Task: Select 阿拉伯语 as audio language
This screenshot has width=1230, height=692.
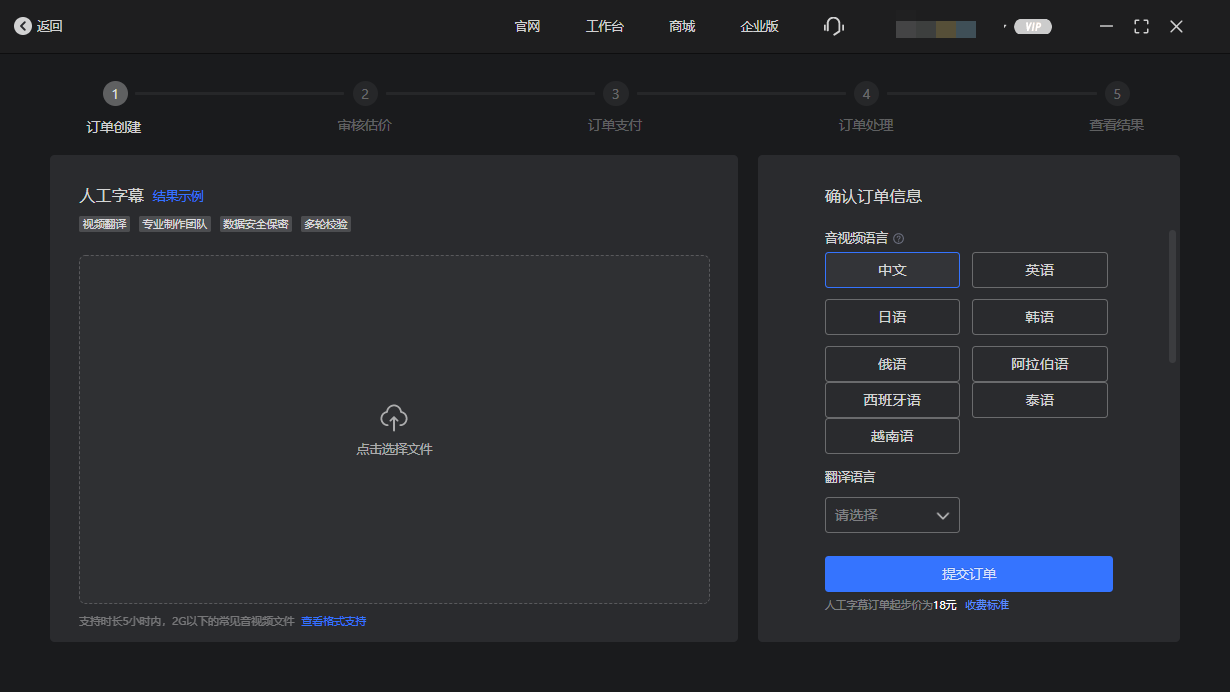Action: pyautogui.click(x=1039, y=364)
